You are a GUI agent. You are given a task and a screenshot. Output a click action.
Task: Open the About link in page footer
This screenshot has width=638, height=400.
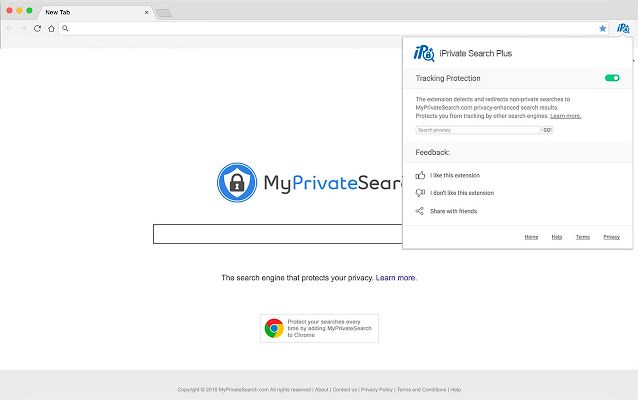tap(321, 389)
